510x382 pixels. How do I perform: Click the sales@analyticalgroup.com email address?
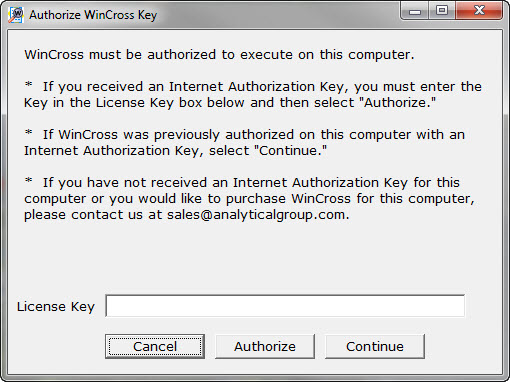[256, 215]
